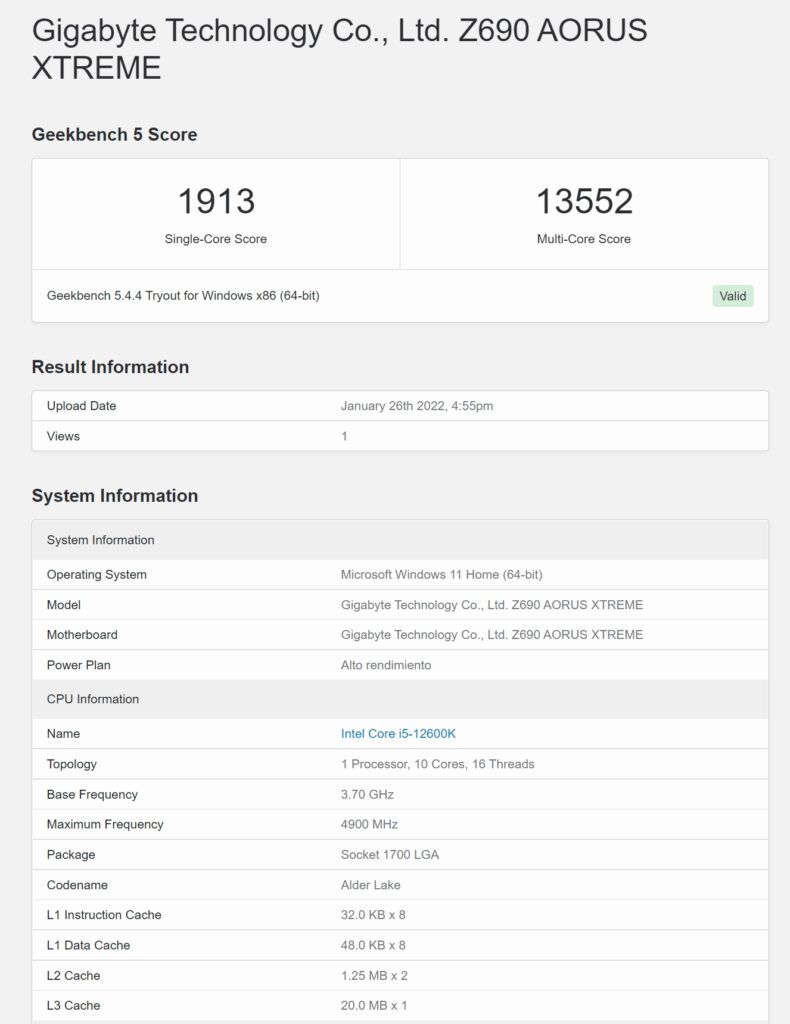
Task: Click the CPU Information section header
Action: (400, 699)
